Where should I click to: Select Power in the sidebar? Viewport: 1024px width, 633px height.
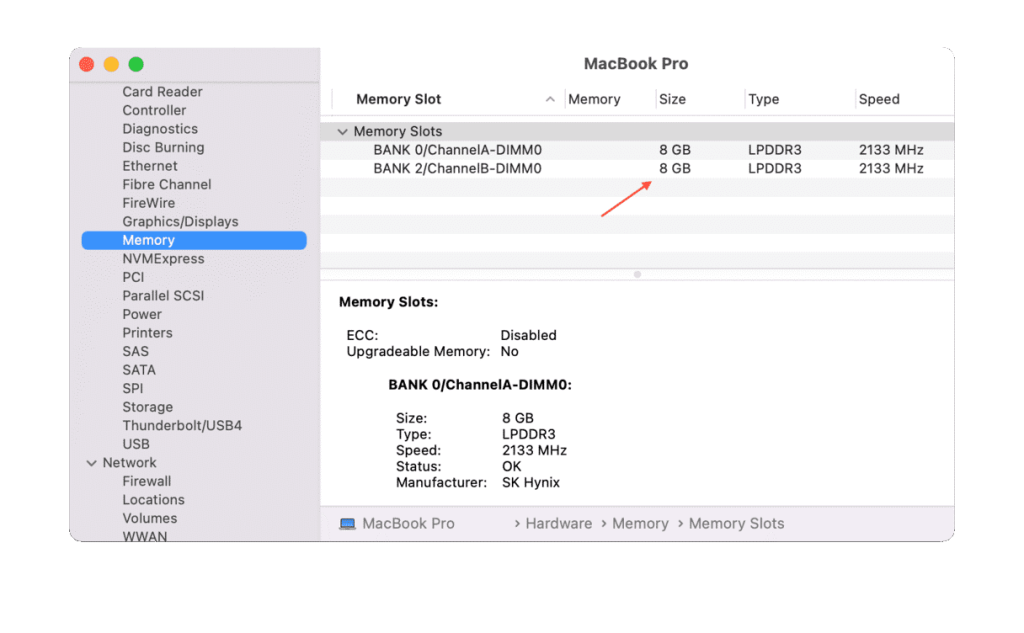[142, 315]
